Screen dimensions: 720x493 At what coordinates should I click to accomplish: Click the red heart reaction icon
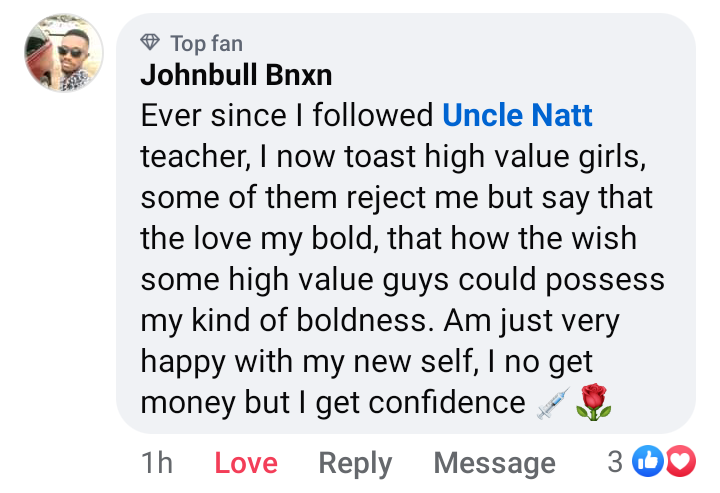click(680, 461)
